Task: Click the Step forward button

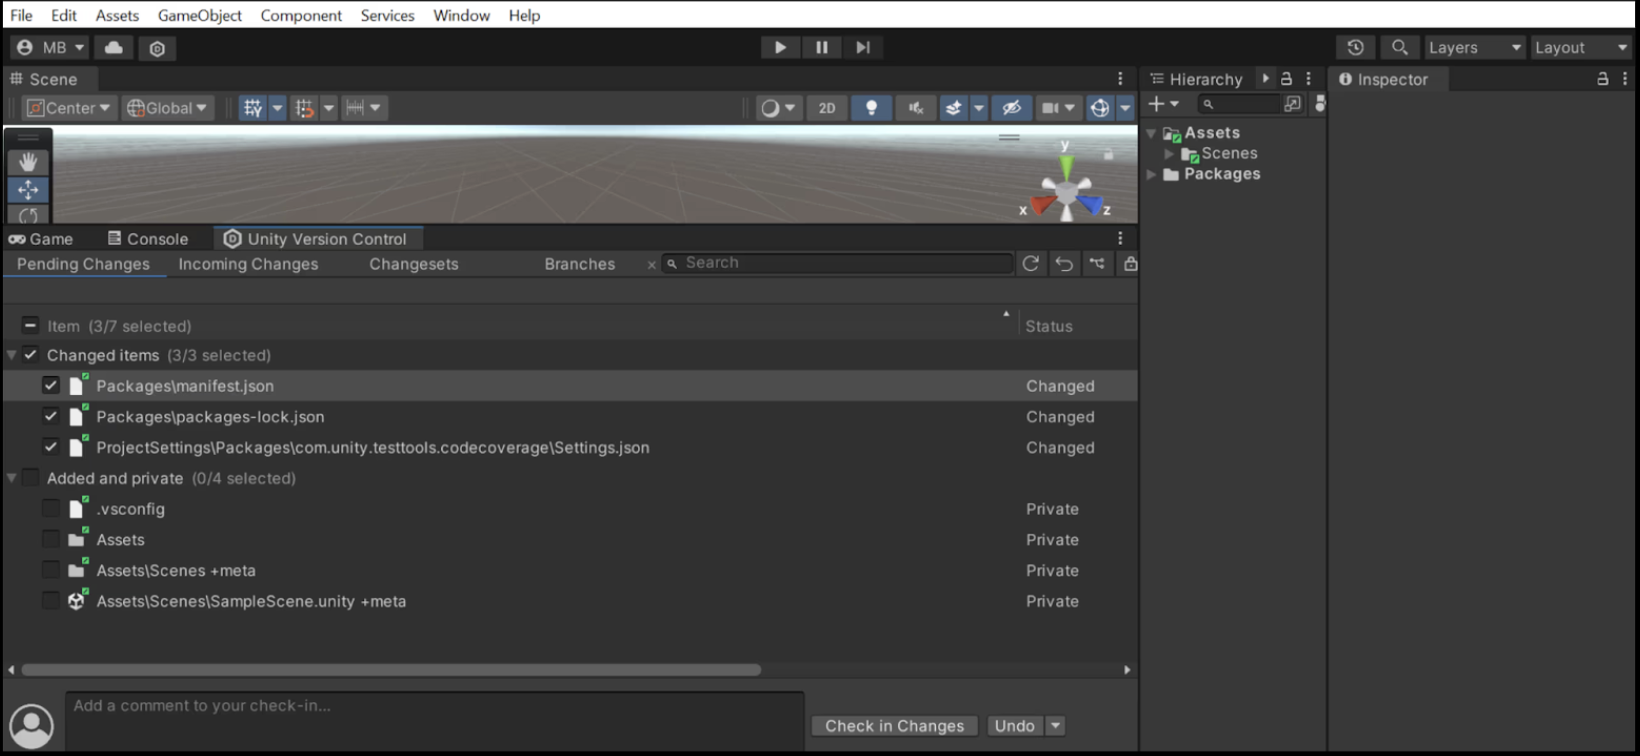Action: [863, 47]
